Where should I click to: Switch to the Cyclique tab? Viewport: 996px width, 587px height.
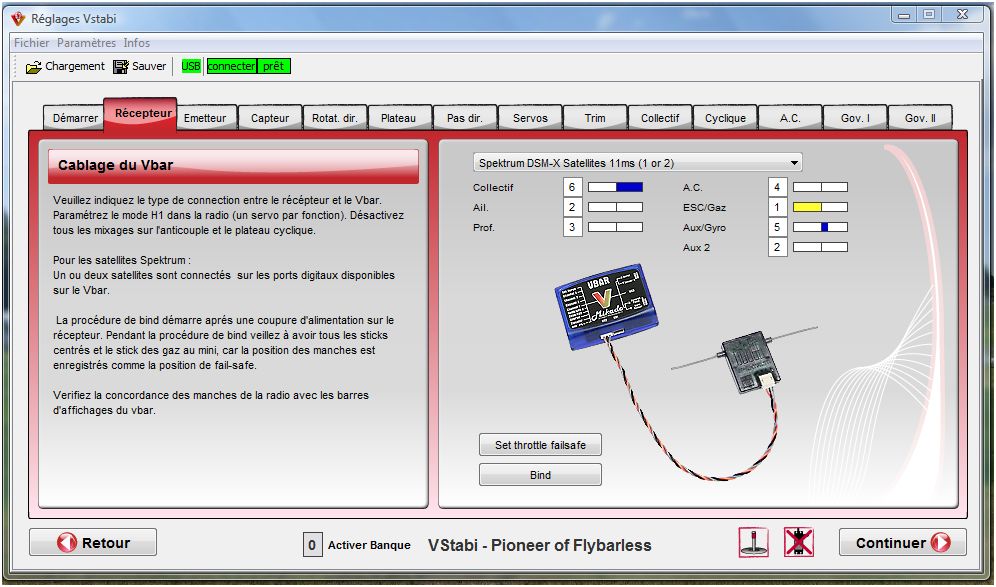[x=725, y=118]
